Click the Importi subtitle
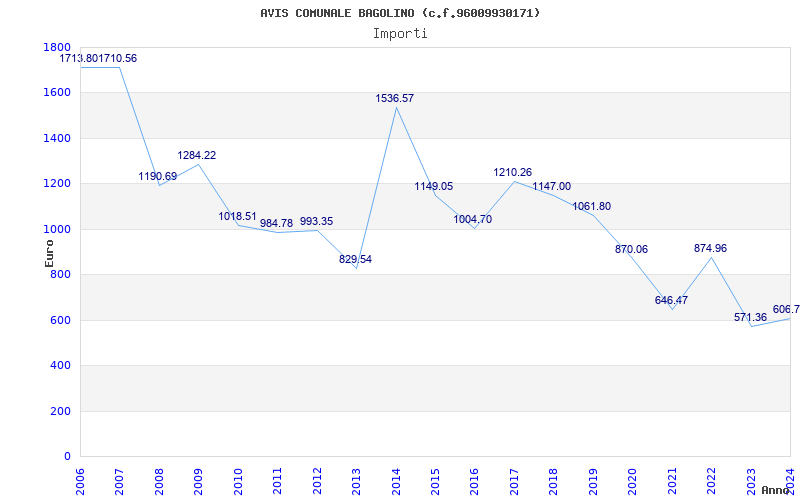Viewport: 800px width, 500px height. click(x=400, y=34)
